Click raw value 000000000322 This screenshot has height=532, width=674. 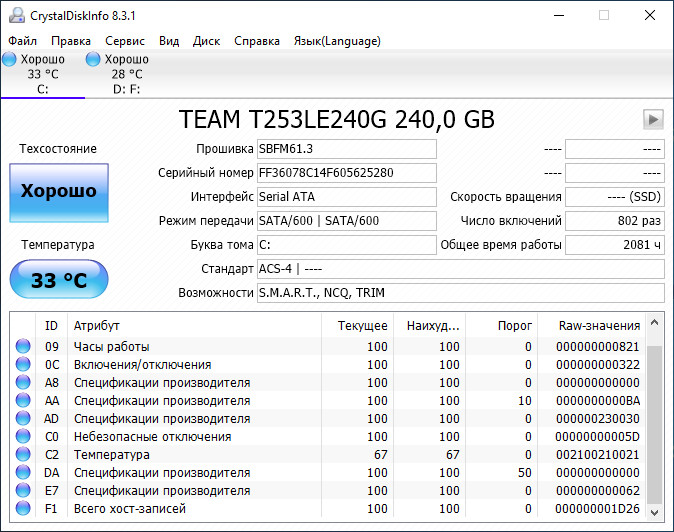pos(597,364)
